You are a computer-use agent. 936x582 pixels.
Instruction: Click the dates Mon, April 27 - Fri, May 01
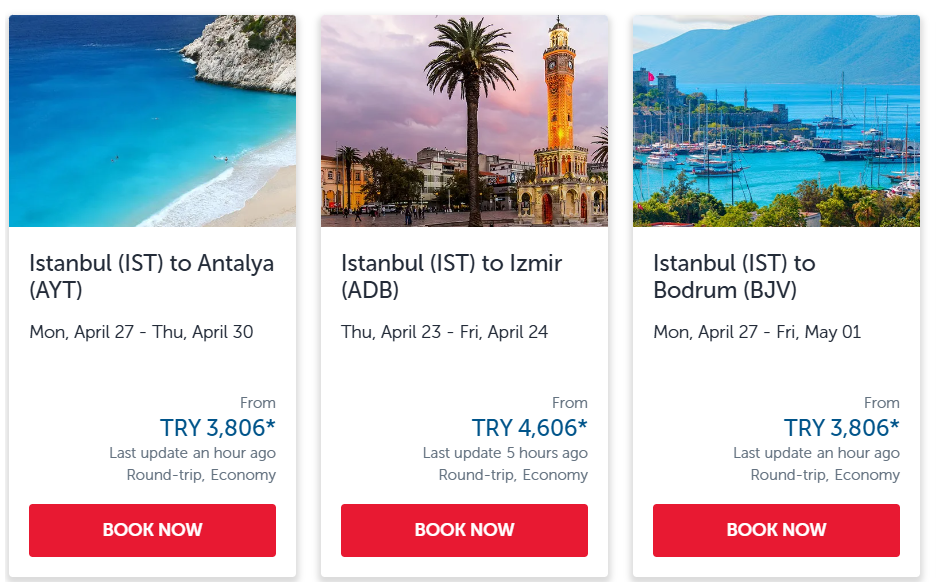[757, 332]
